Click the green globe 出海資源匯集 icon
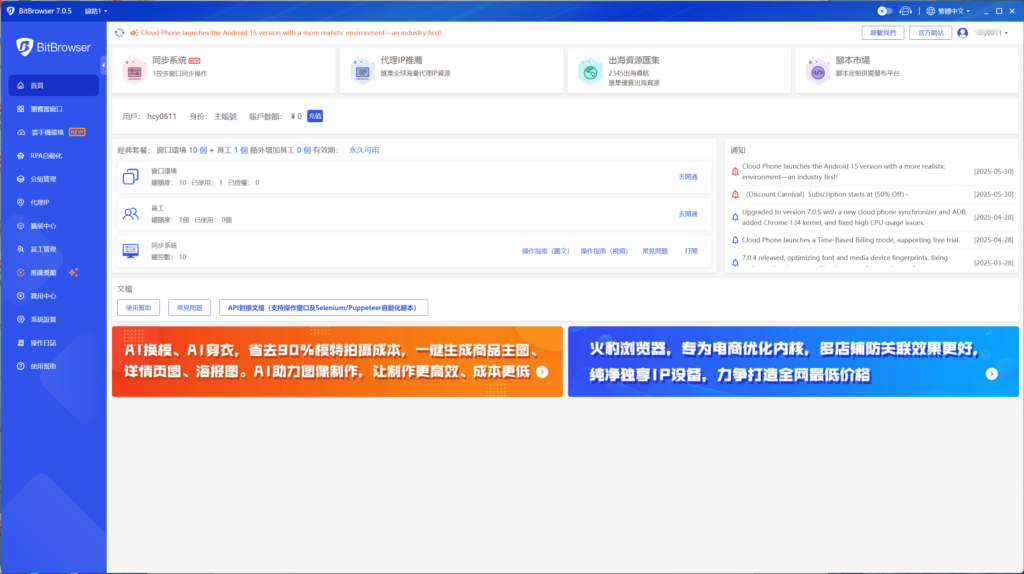1024x574 pixels. [590, 71]
